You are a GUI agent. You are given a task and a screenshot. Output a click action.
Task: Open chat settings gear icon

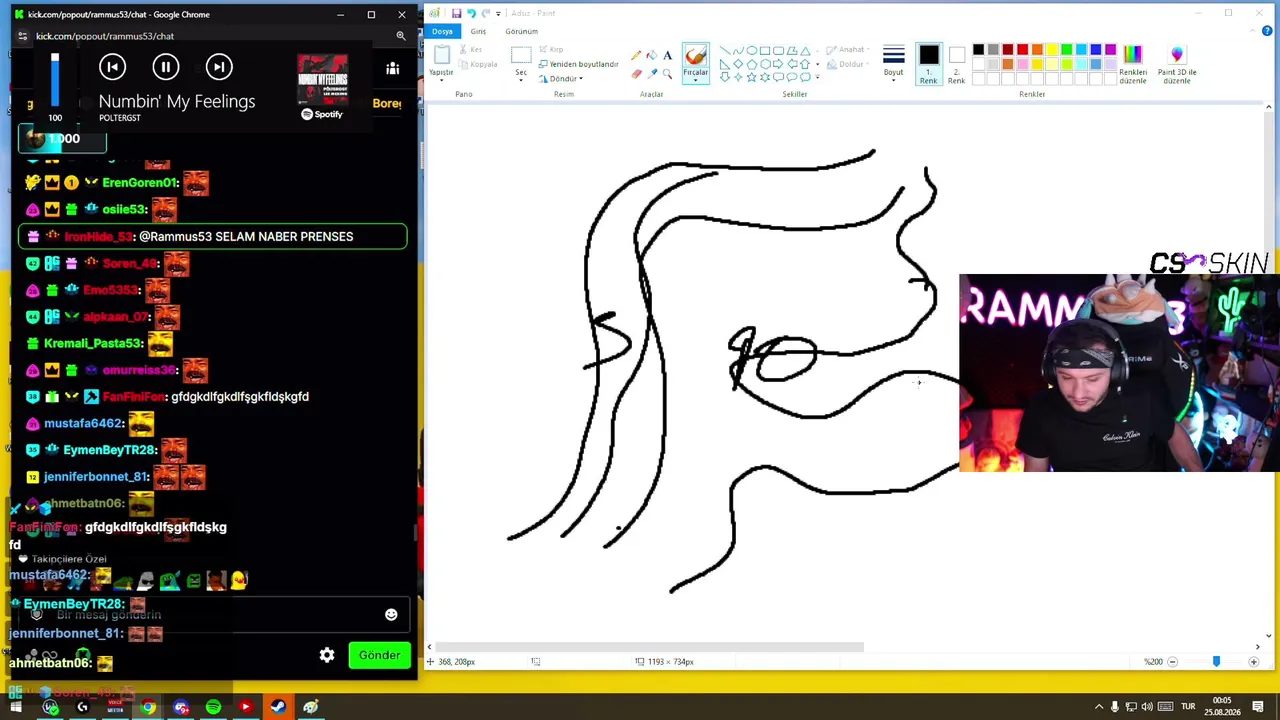point(327,655)
